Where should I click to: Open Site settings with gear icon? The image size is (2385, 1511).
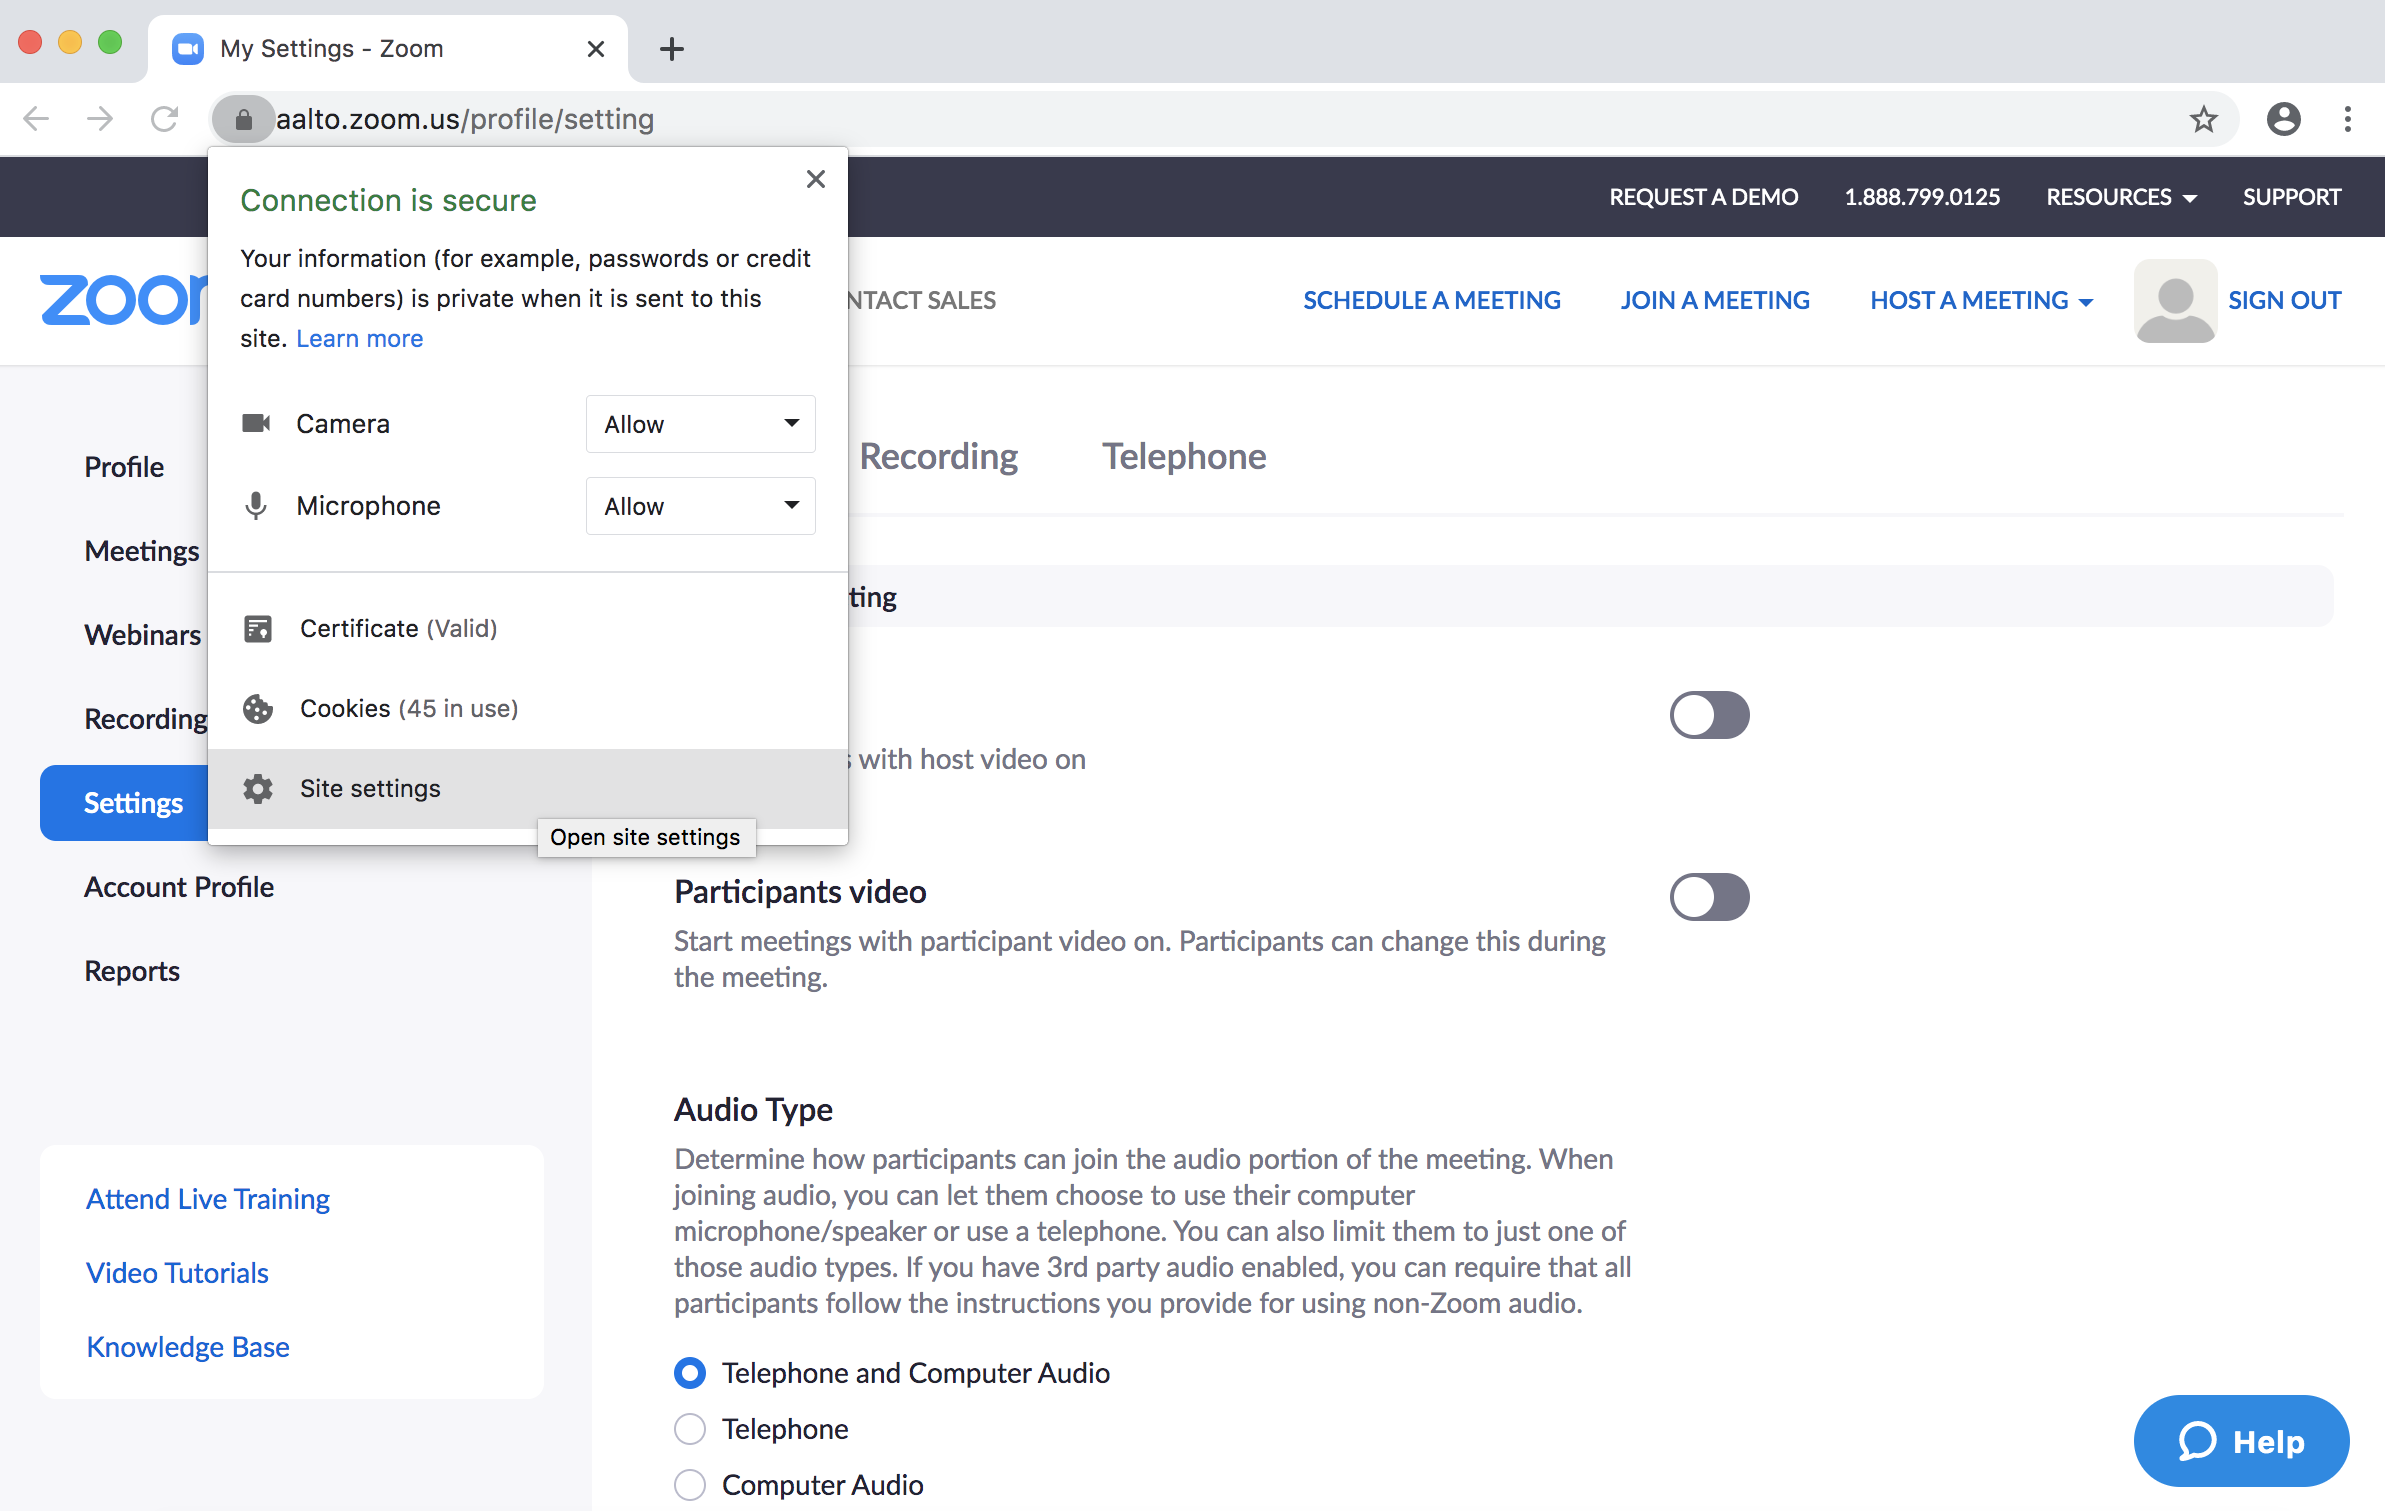point(370,788)
